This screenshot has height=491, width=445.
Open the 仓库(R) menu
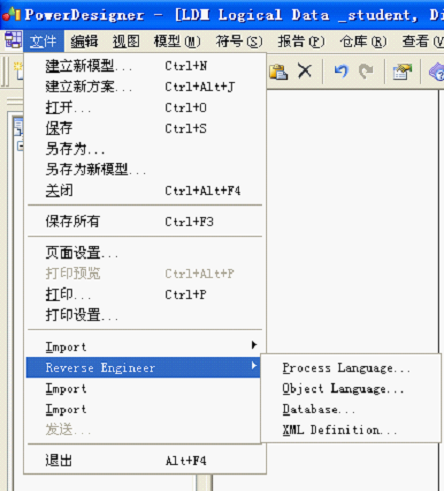point(363,41)
